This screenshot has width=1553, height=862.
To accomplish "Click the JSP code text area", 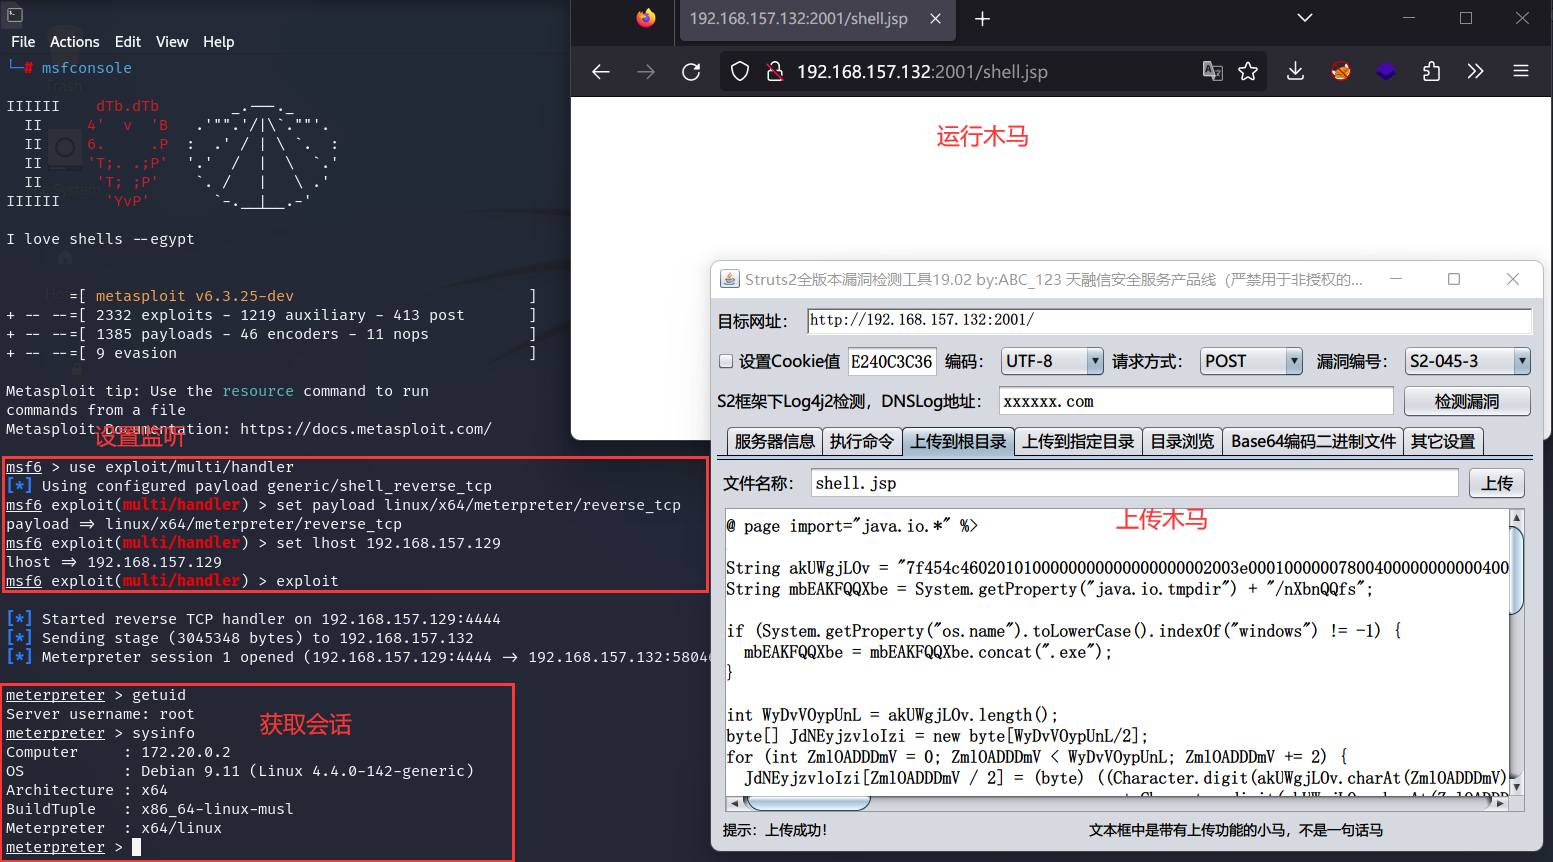I will pos(1116,652).
